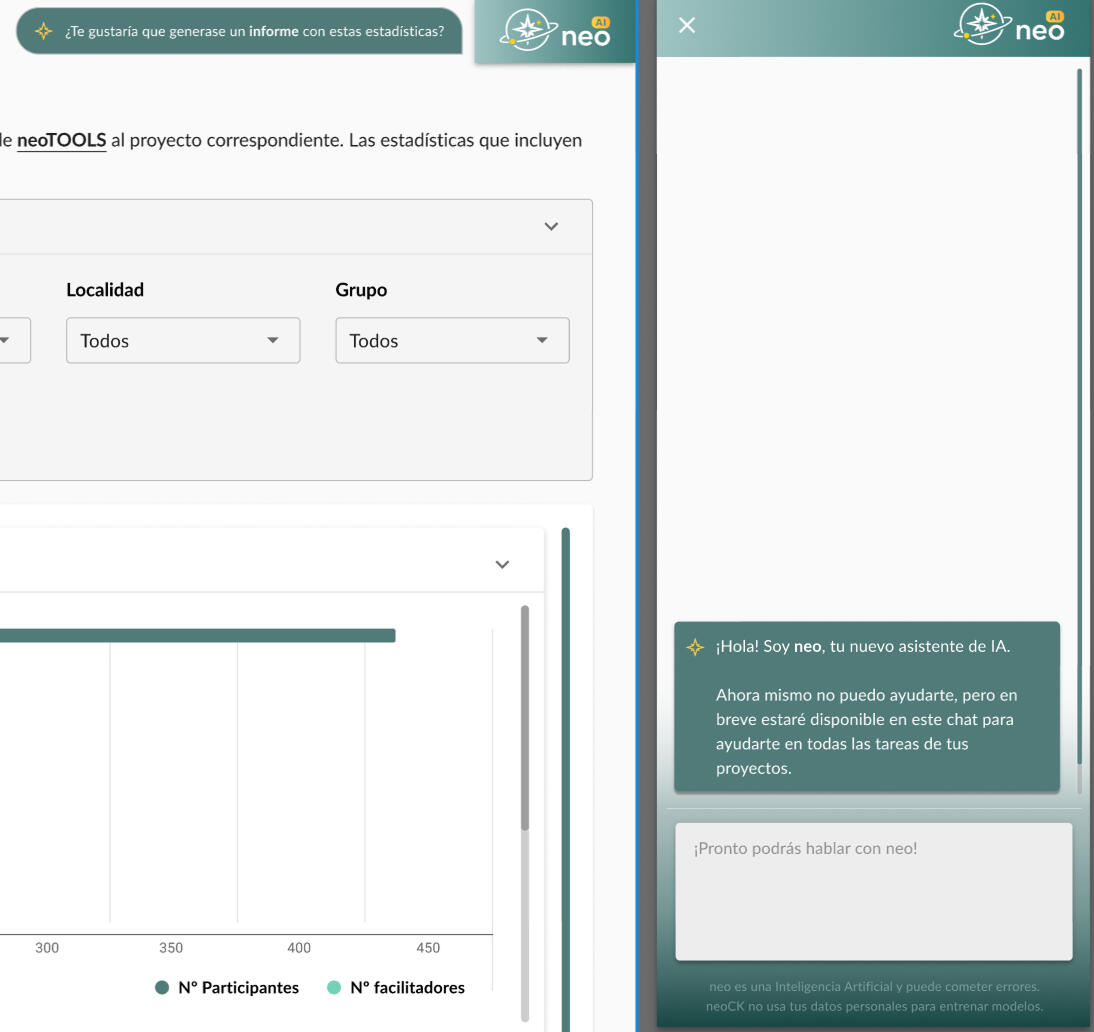
Task: Click the horizontal participants bar in the chart
Action: point(200,636)
